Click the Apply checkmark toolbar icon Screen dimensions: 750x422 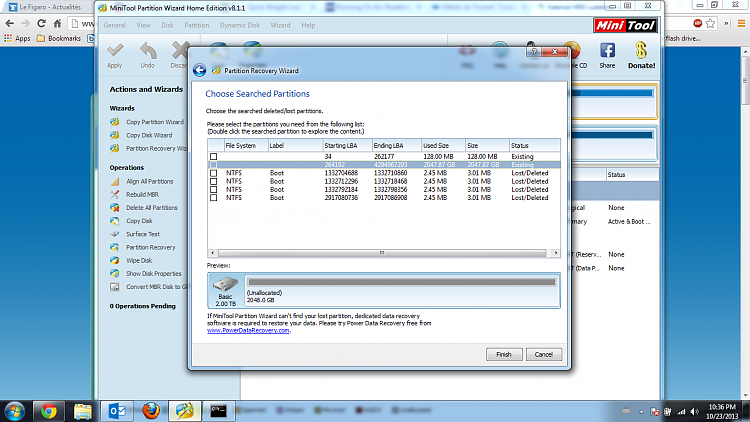coord(115,50)
